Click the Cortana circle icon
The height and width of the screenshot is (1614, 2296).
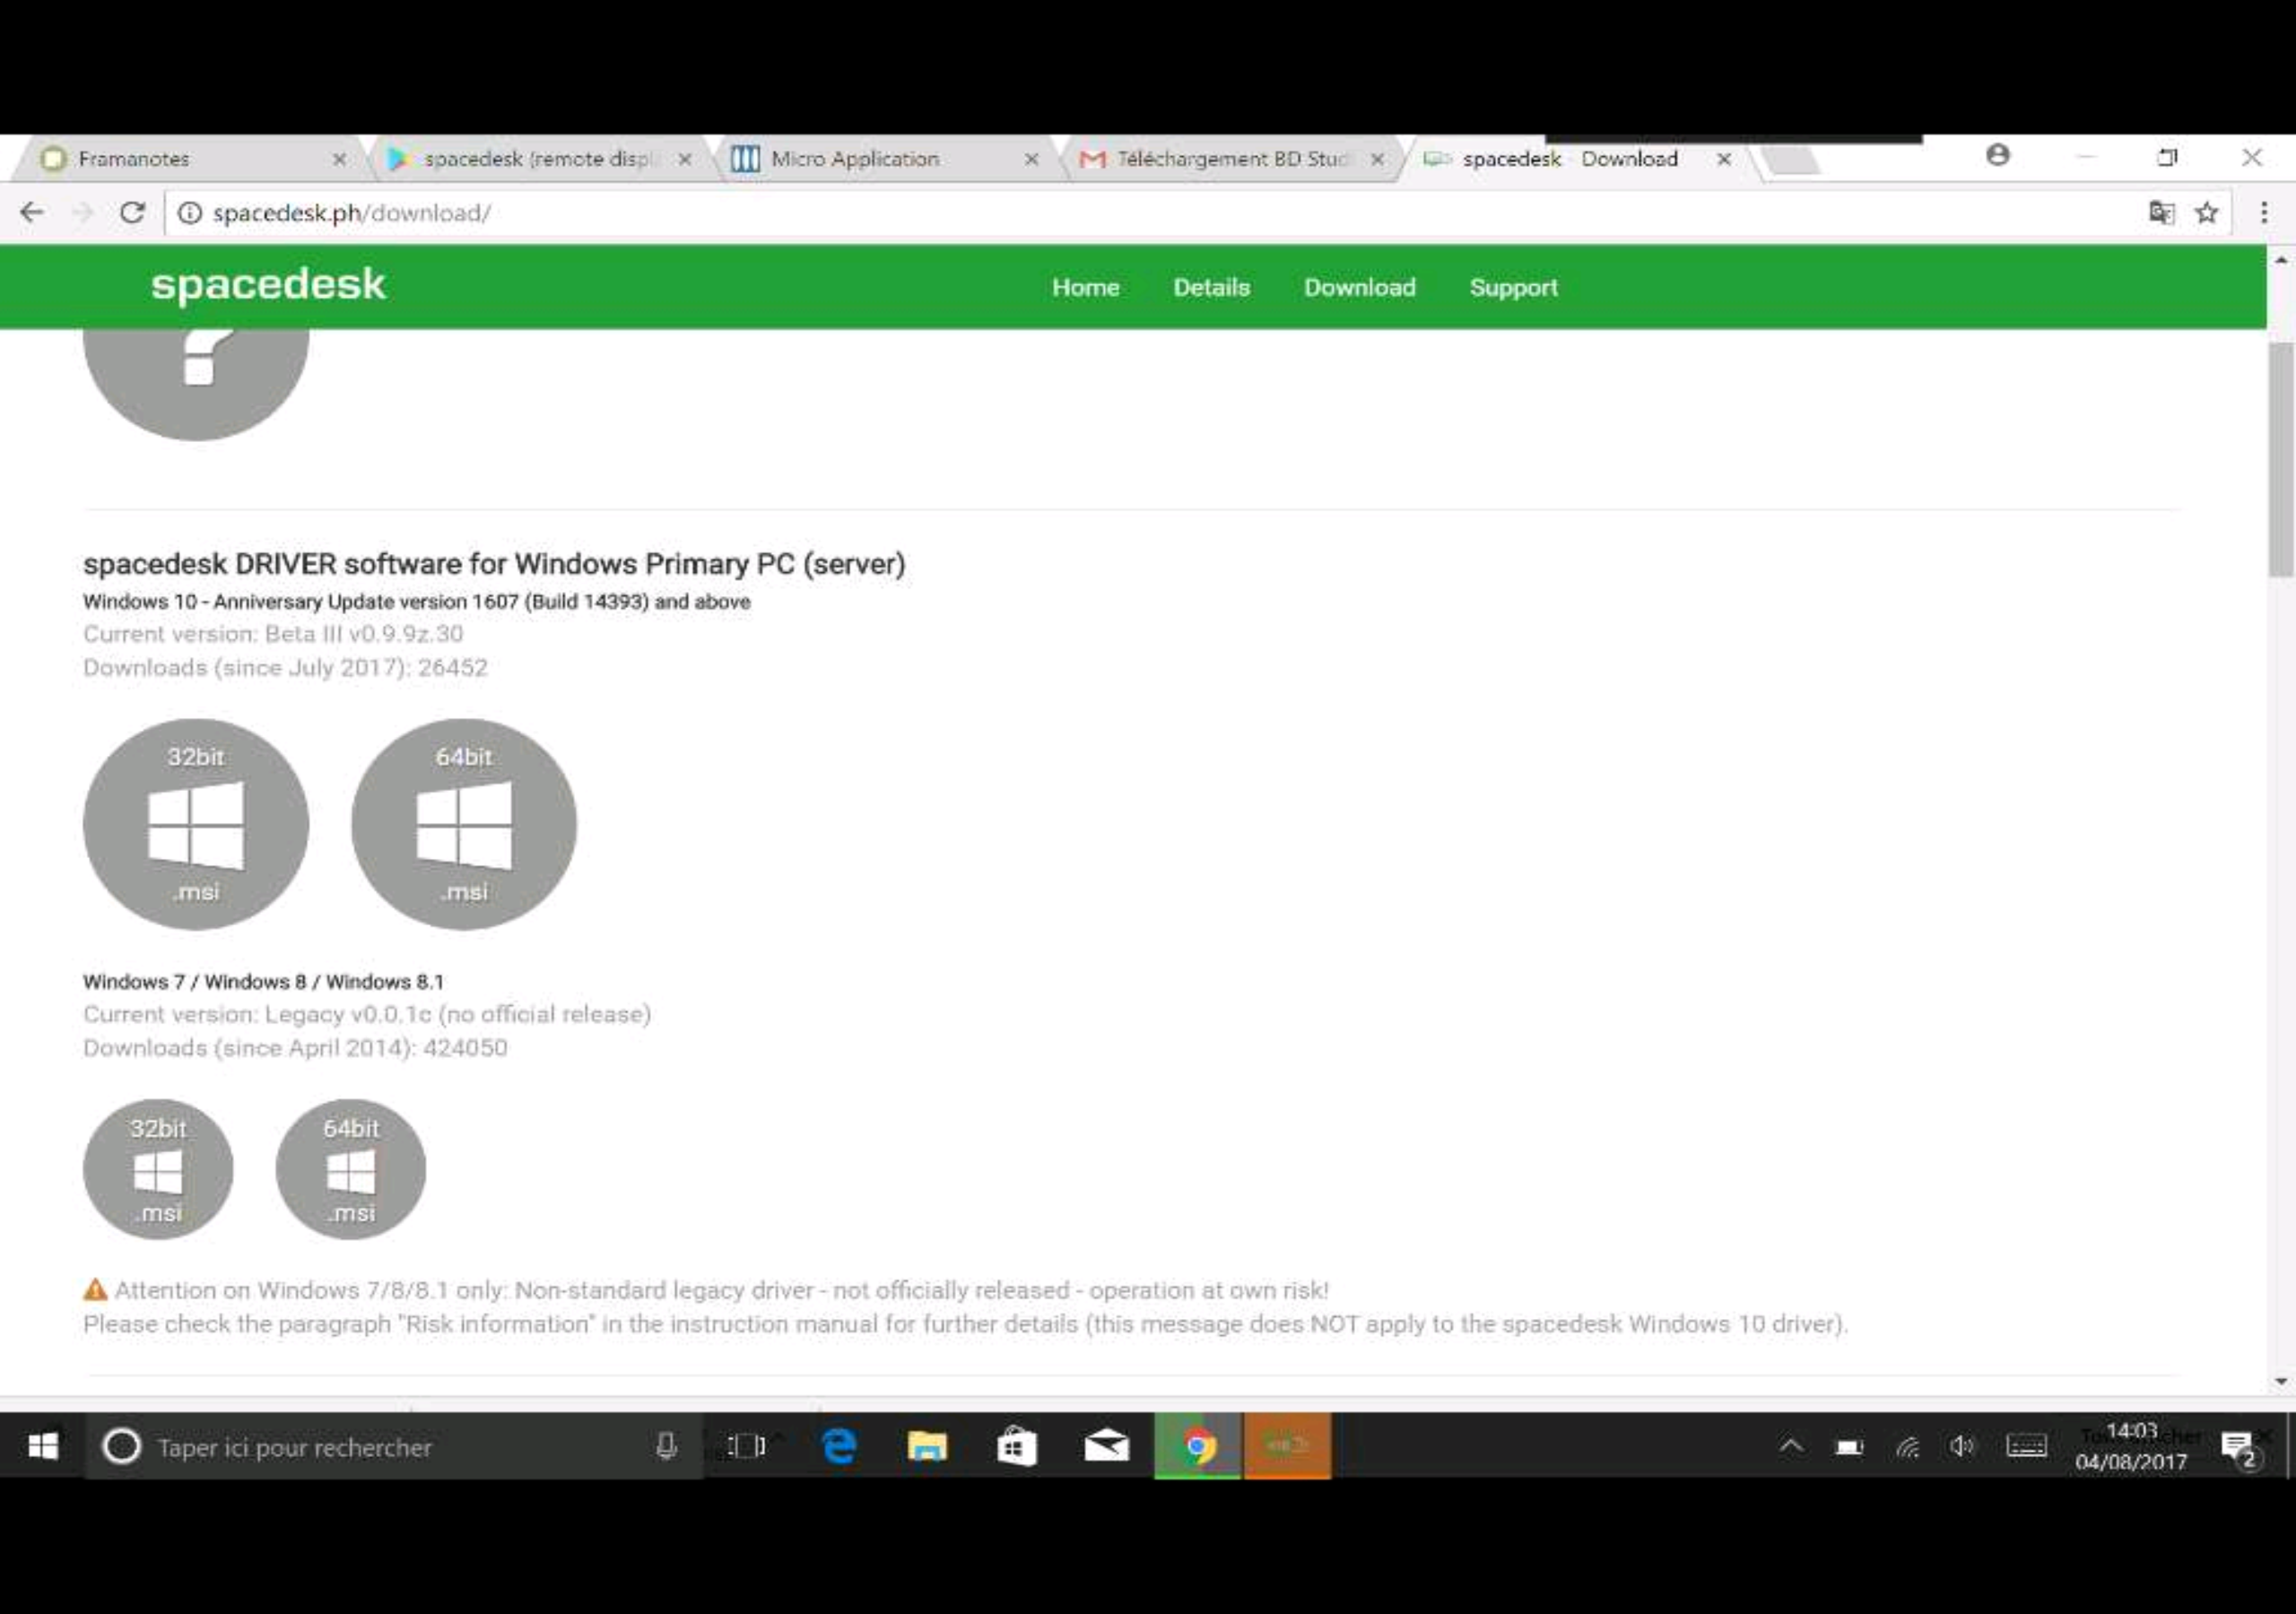point(122,1446)
